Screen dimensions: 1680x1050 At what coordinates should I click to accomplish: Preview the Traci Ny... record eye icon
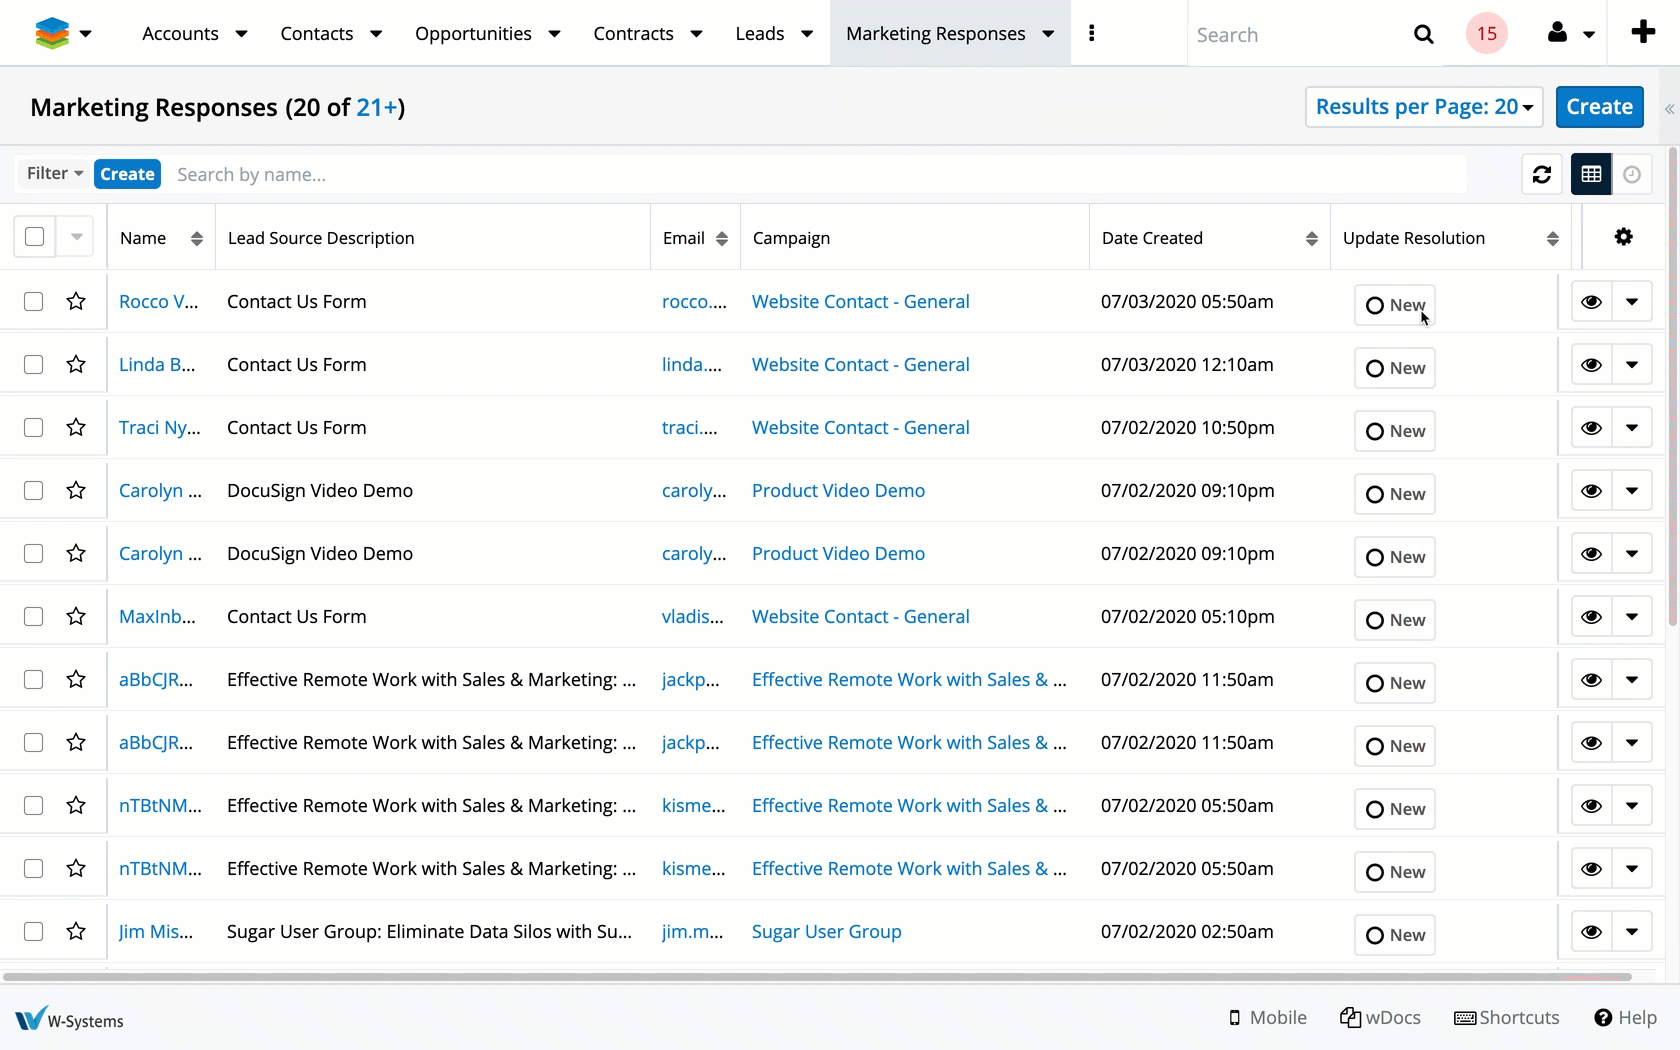point(1592,428)
